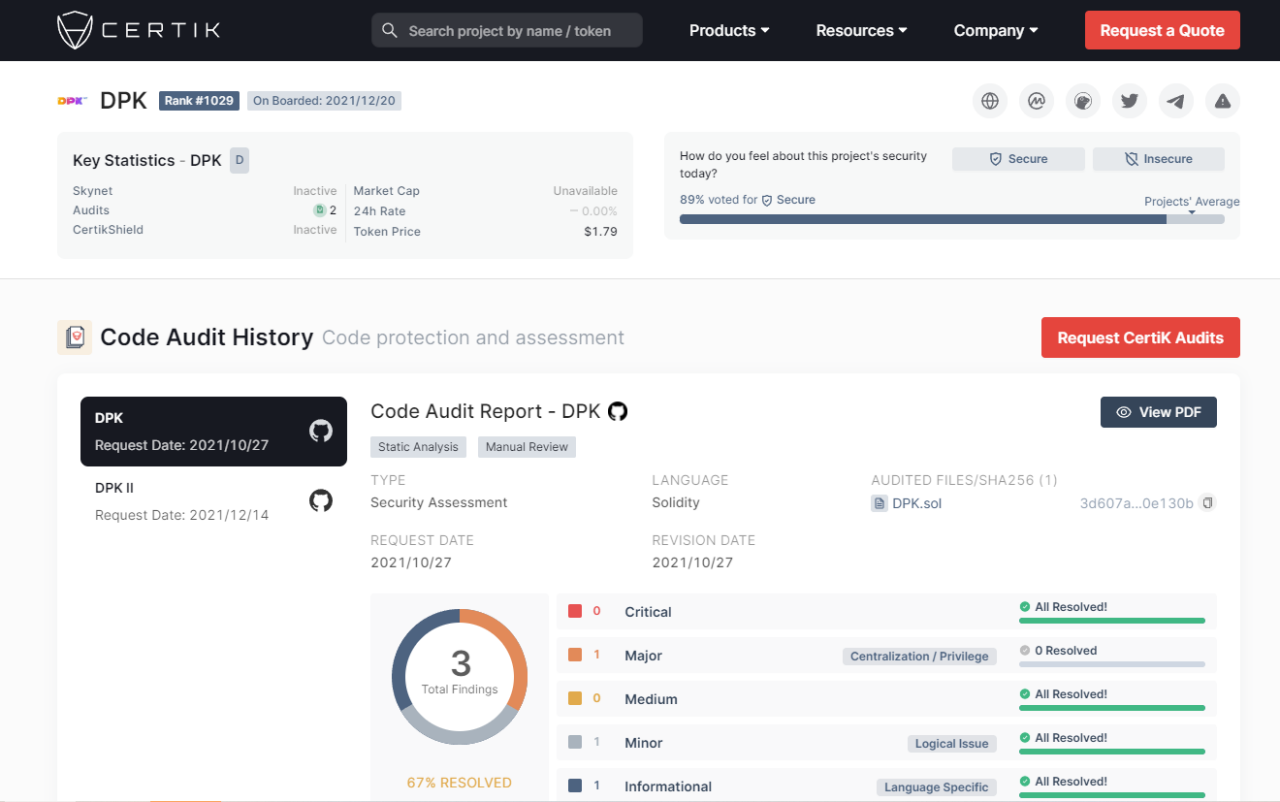Click the Static Analysis tag
The image size is (1280, 802).
click(x=418, y=447)
